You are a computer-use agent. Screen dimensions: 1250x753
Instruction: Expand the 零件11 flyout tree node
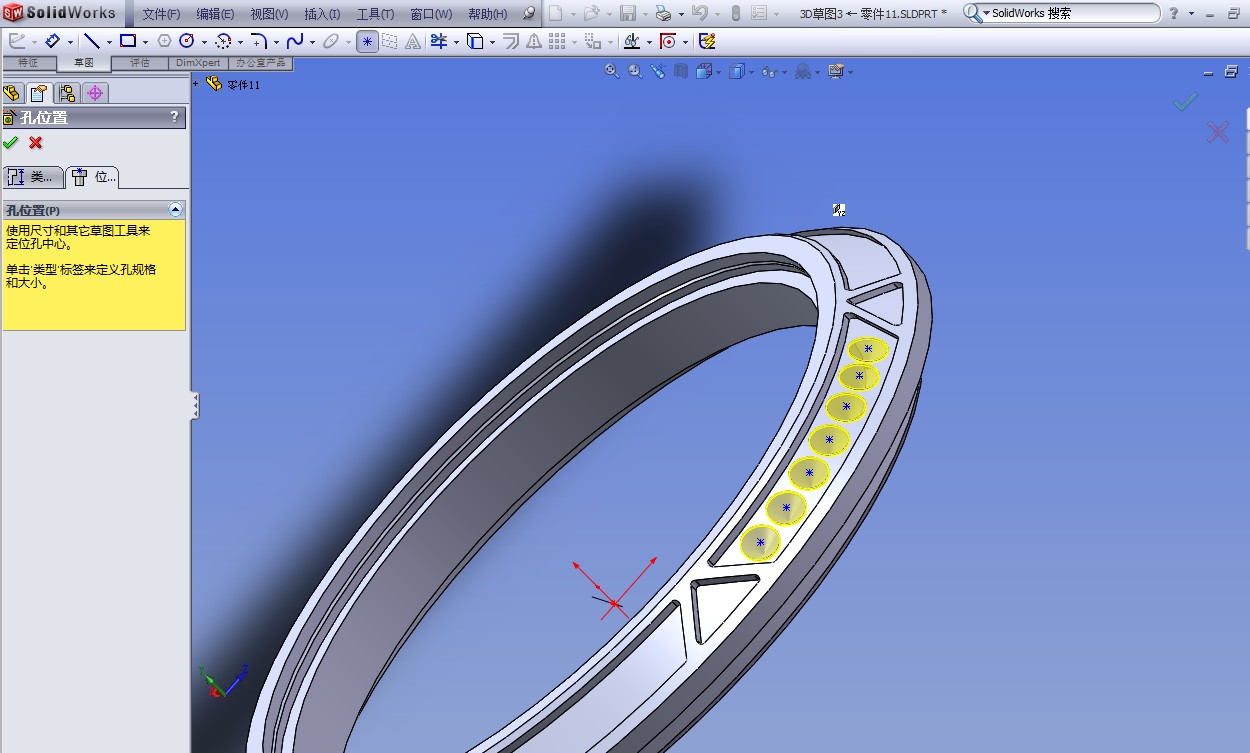pos(196,84)
